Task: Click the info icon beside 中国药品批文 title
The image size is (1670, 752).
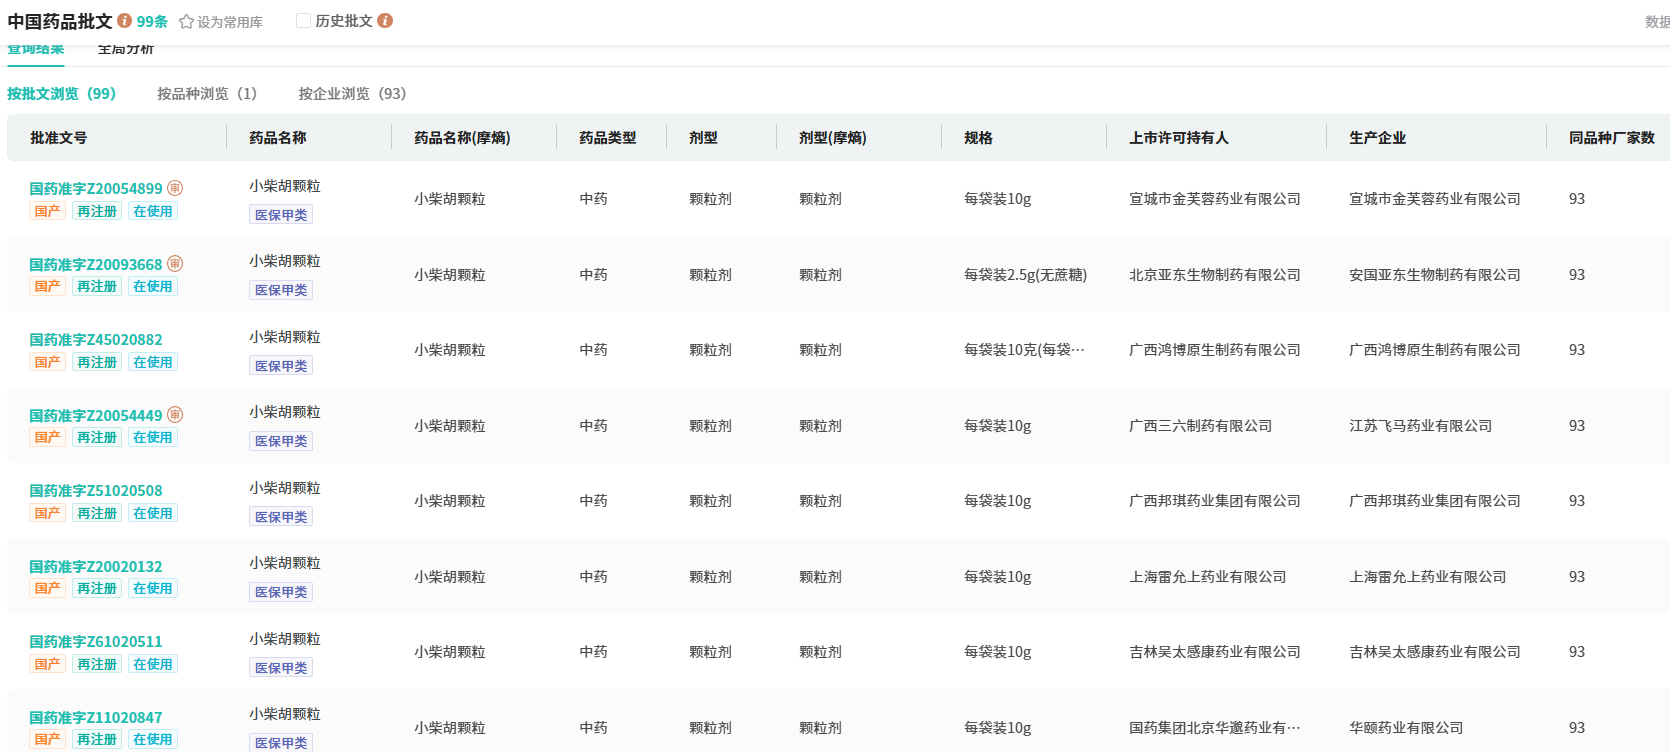Action: tap(125, 21)
